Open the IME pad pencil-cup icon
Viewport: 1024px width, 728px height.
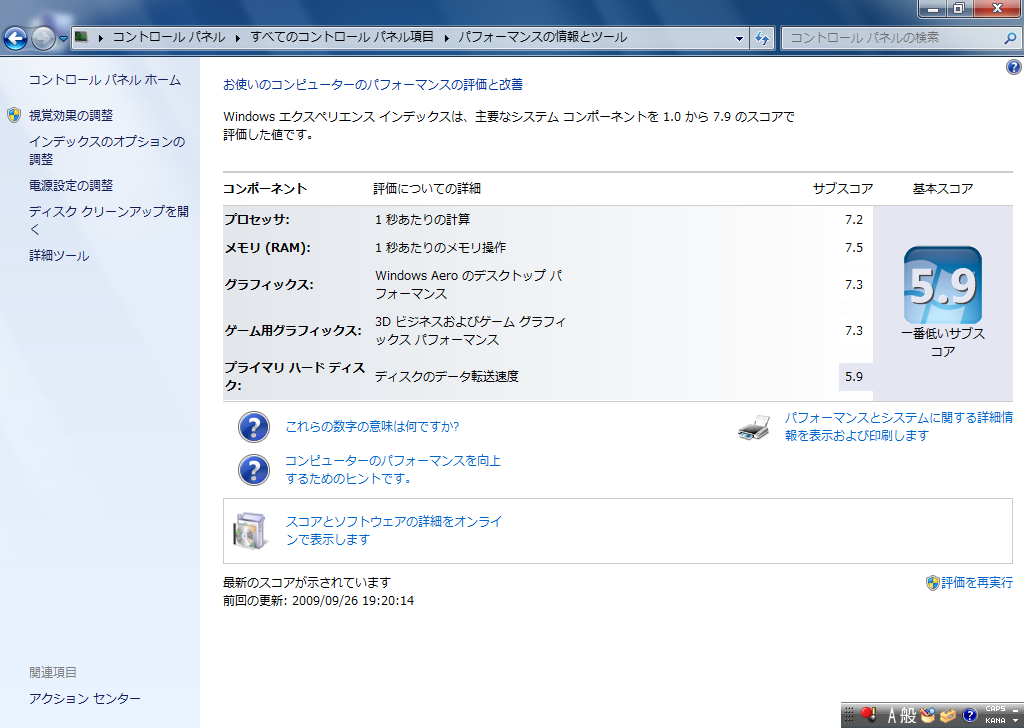coord(928,716)
